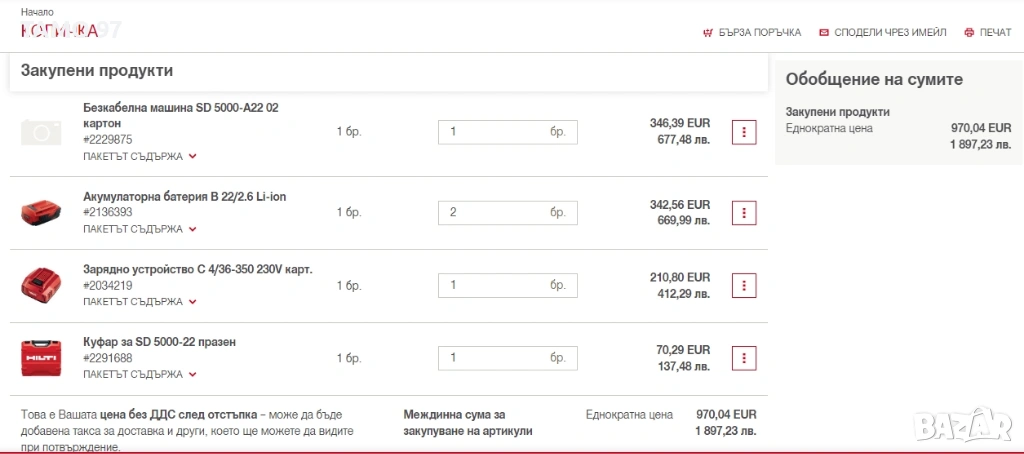Open three-dot menu for SD 5000-22 case
Image resolution: width=1024 pixels, height=454 pixels.
point(744,358)
